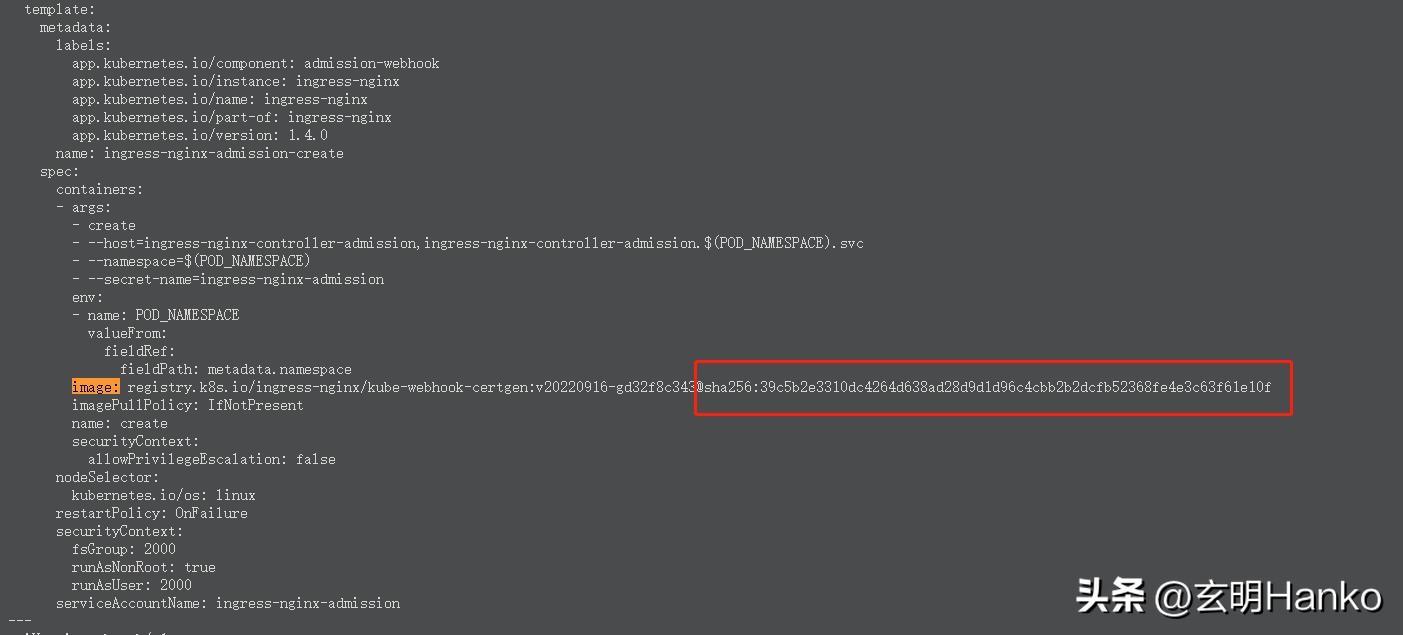
Task: Click 'serviceAccountName: ingress-nginx-admission' text
Action: (x=227, y=603)
